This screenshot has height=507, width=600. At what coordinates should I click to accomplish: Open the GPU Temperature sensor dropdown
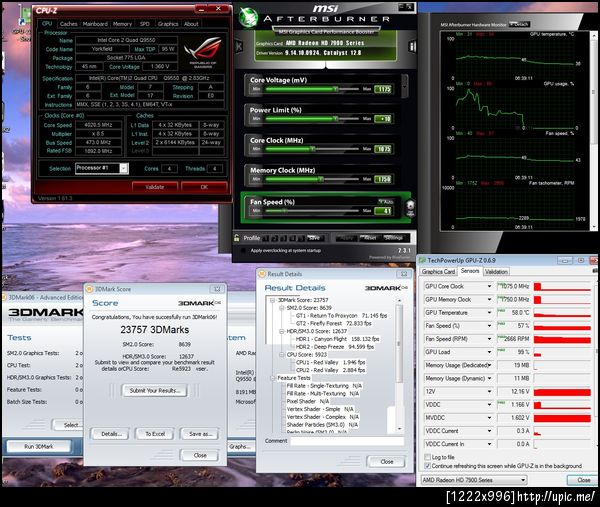pyautogui.click(x=489, y=313)
